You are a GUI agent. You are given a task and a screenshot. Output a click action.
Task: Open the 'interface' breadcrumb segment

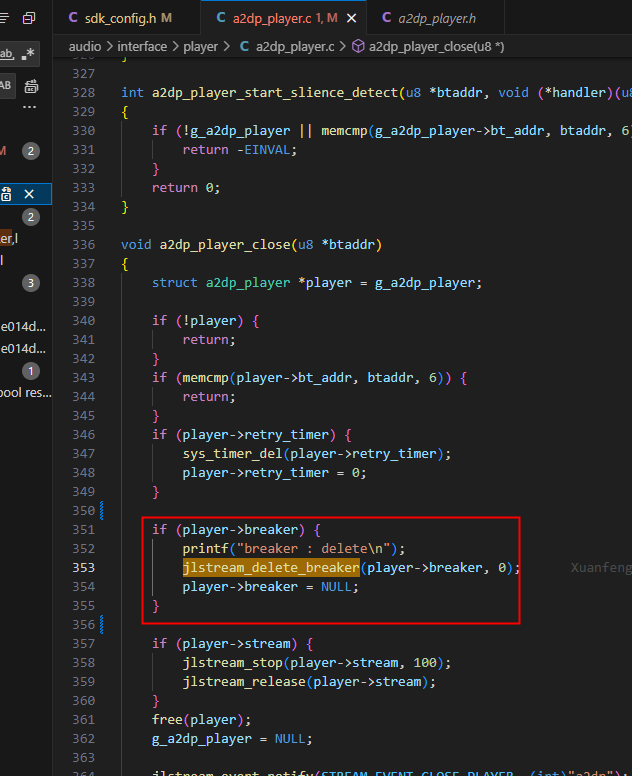pyautogui.click(x=142, y=47)
